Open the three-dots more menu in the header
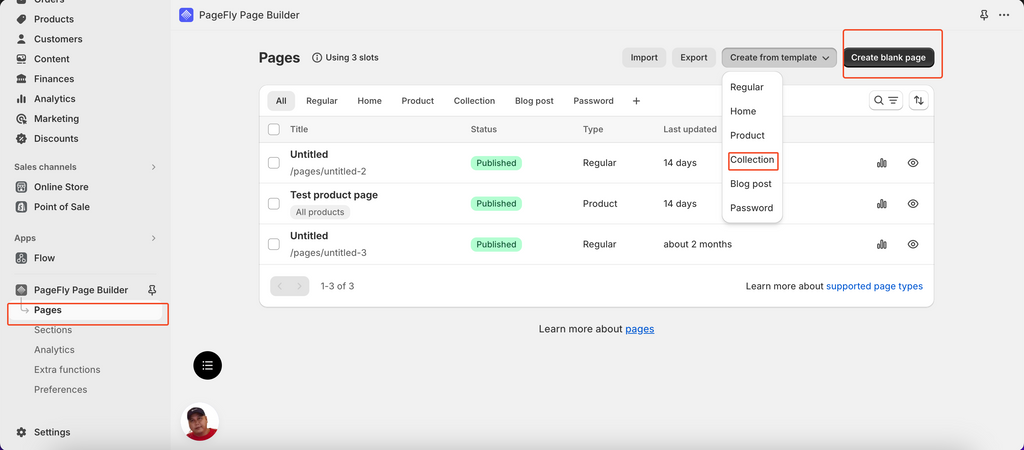Screen dimensions: 1024x450 1004,15
